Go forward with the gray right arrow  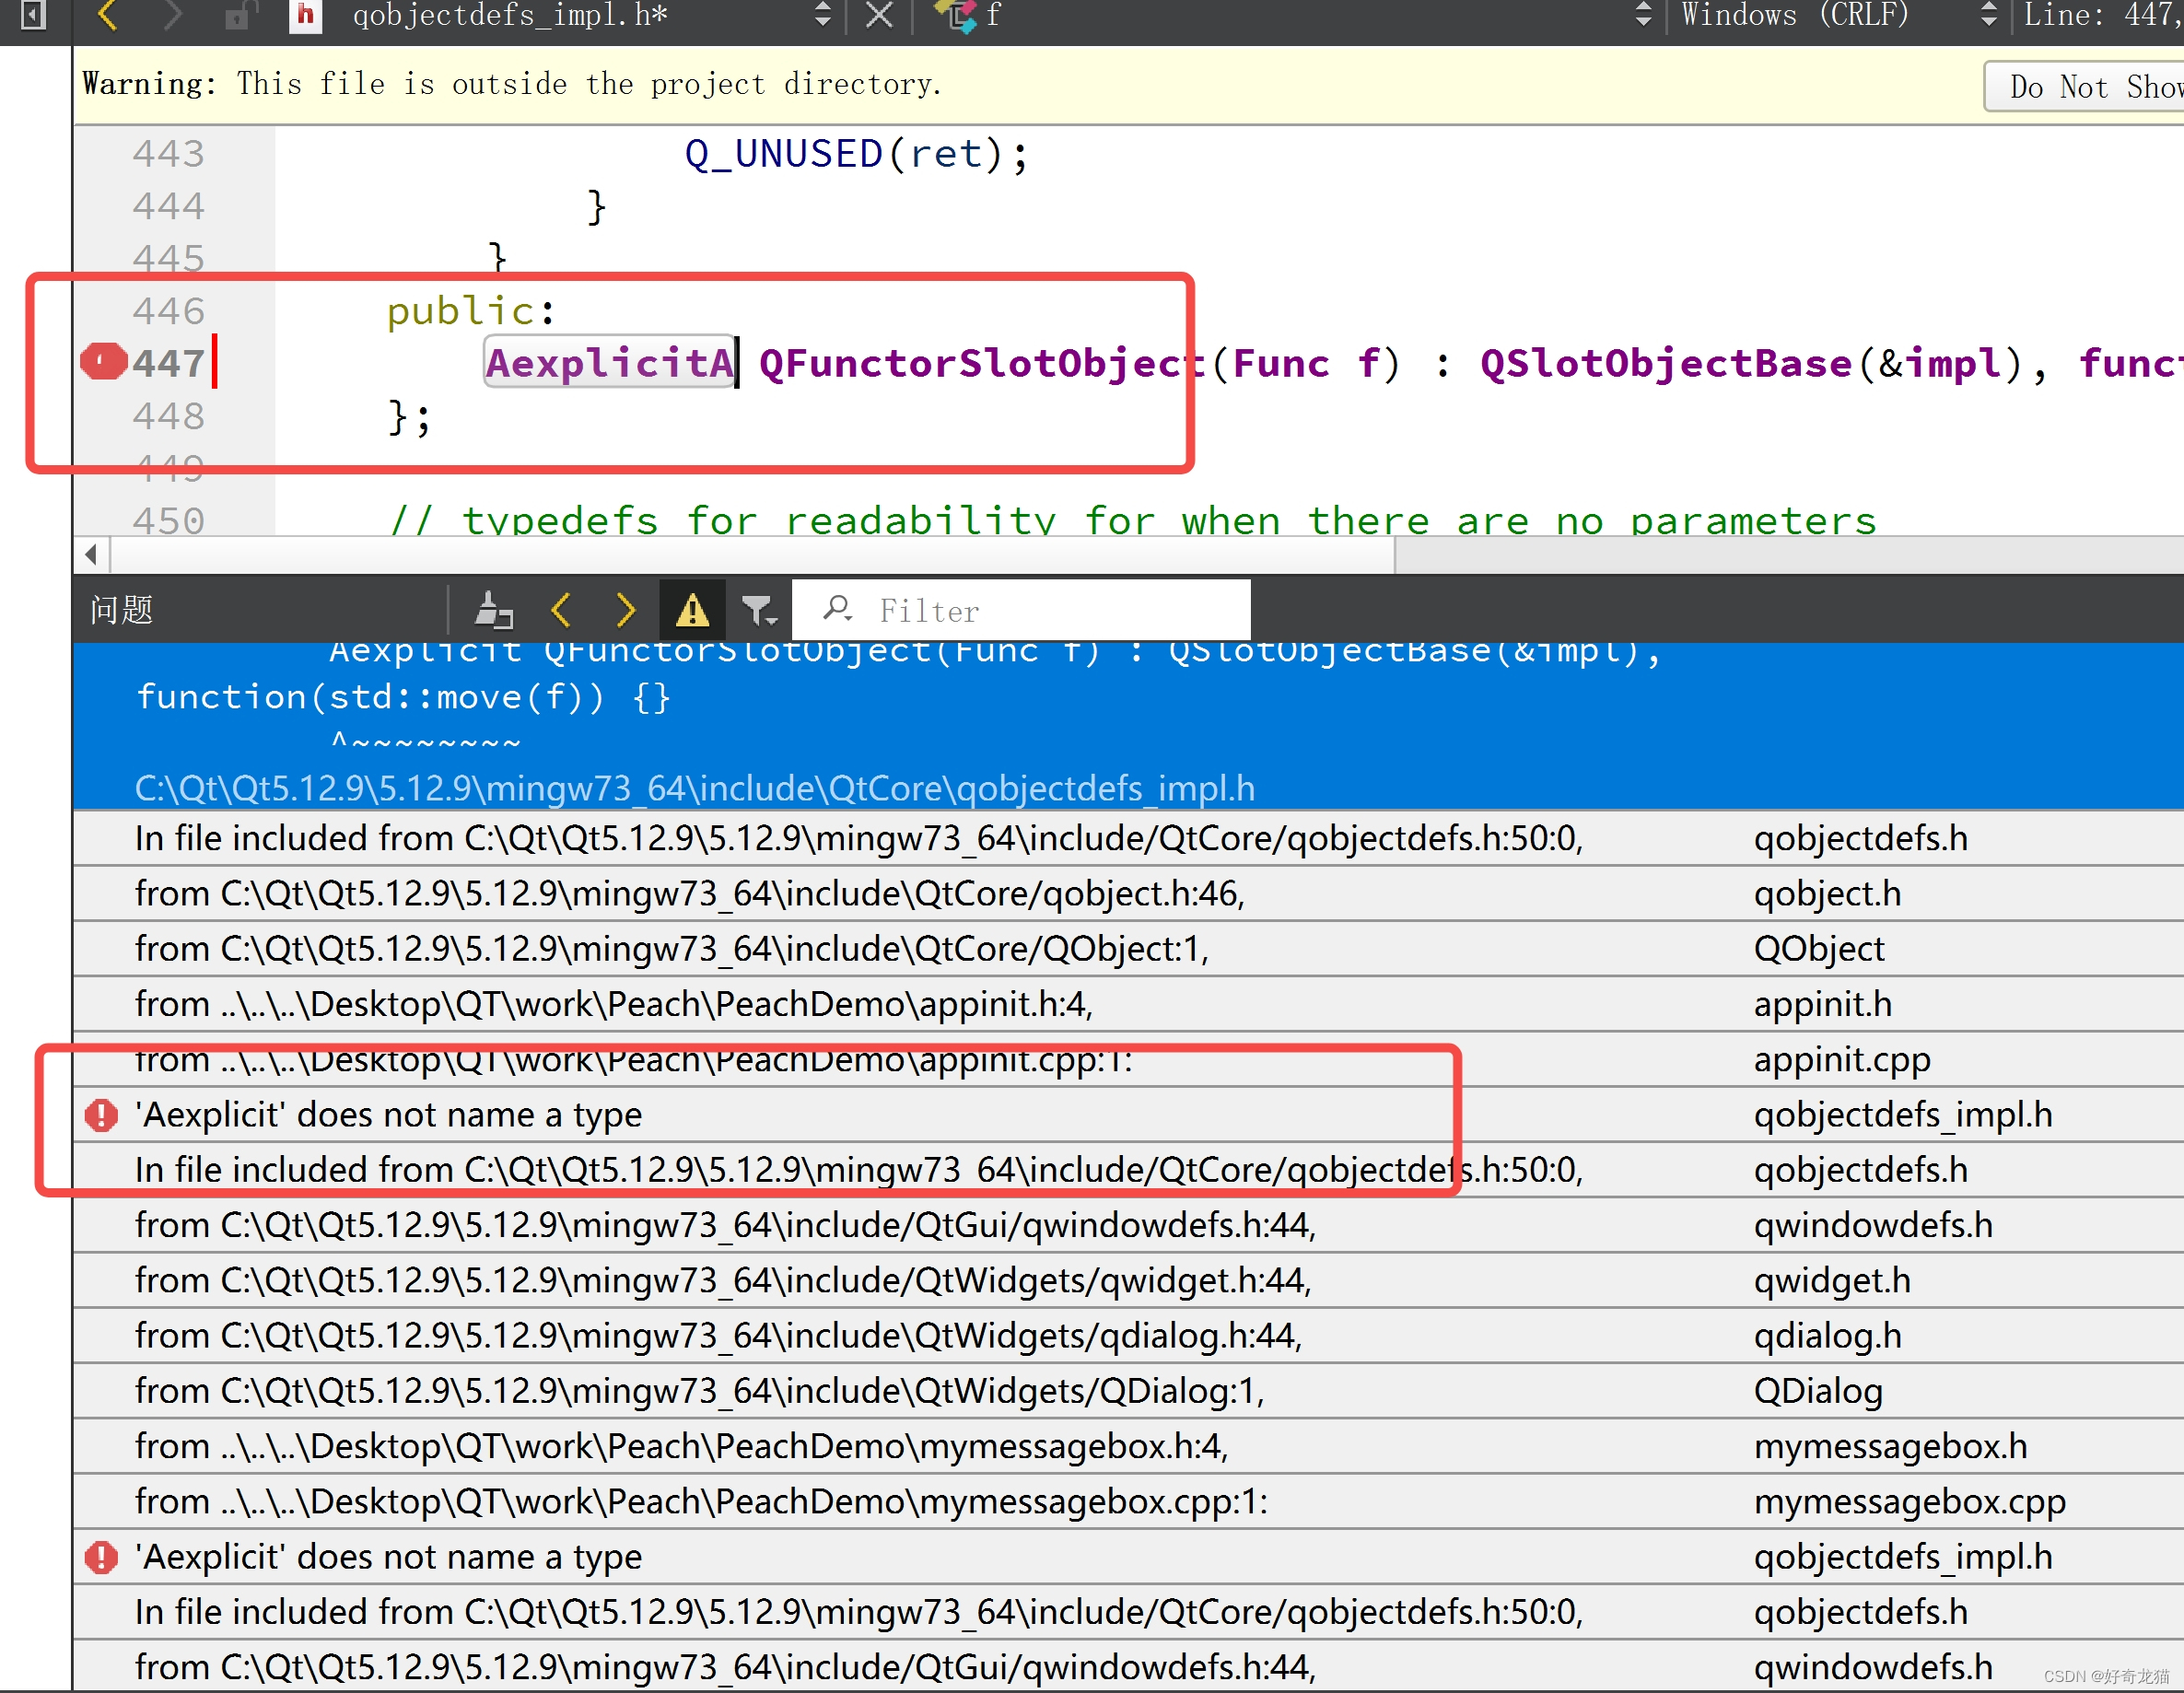pyautogui.click(x=172, y=15)
